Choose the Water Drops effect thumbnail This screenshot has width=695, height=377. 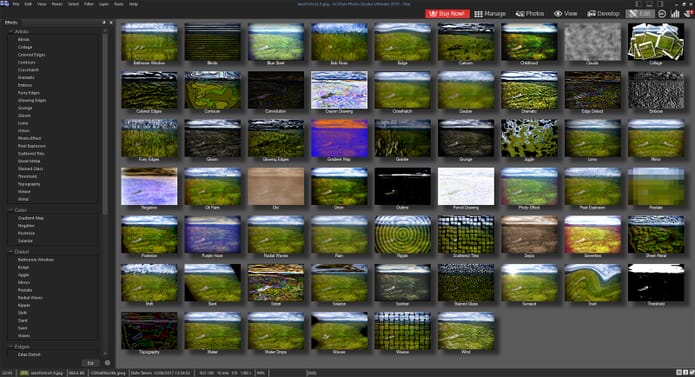coord(276,331)
